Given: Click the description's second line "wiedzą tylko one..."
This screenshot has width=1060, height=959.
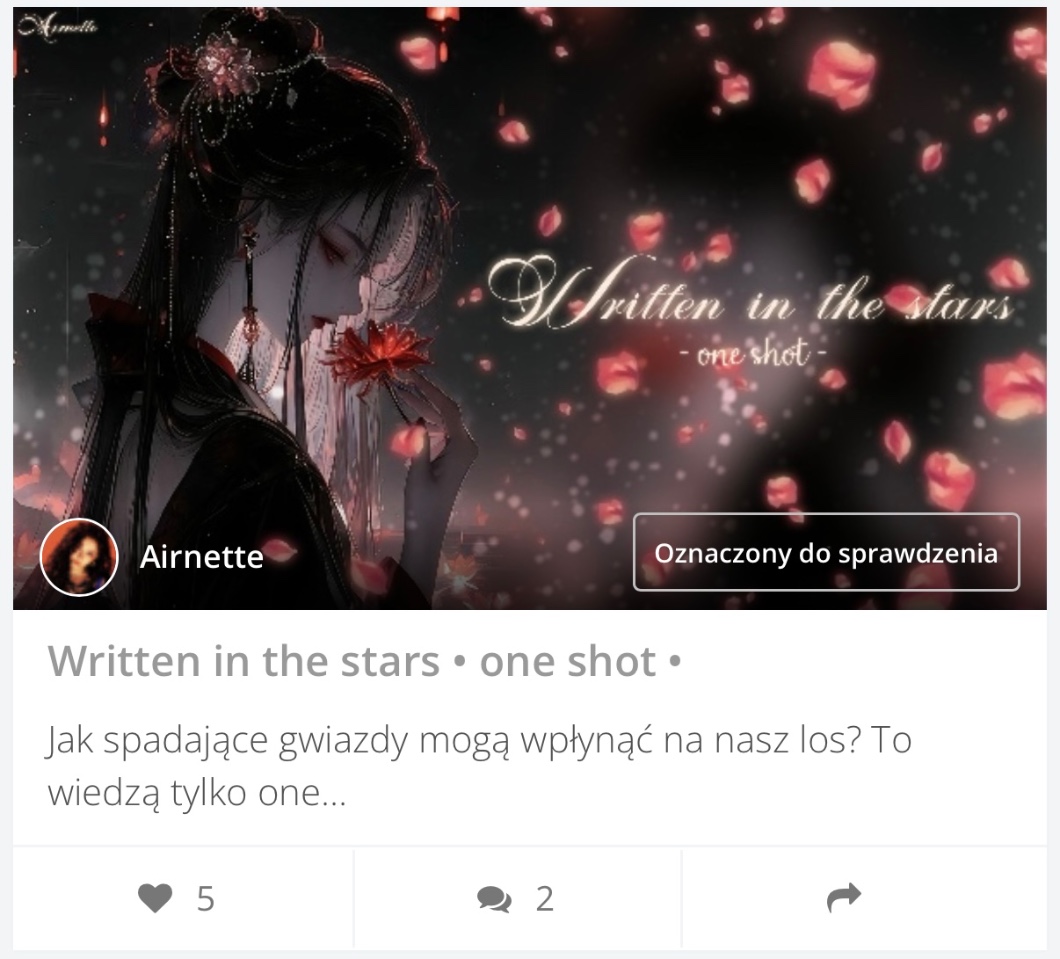Looking at the screenshot, I should pyautogui.click(x=197, y=793).
